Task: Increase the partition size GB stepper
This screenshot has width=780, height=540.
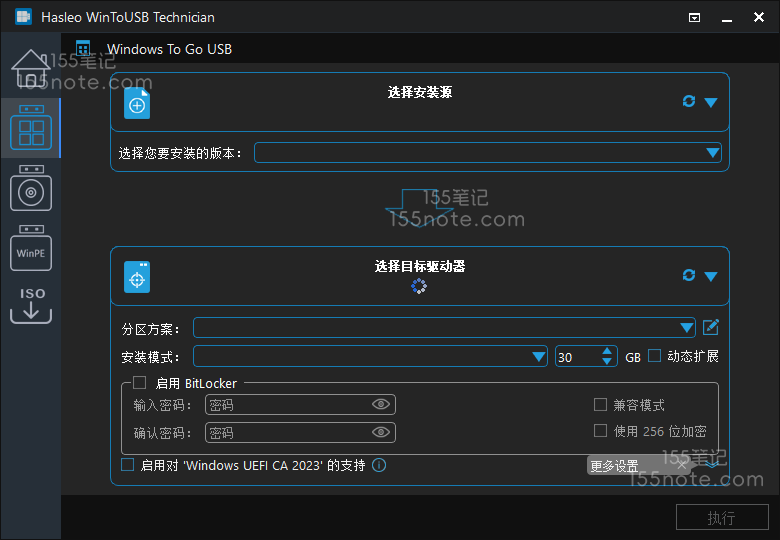Action: (608, 351)
